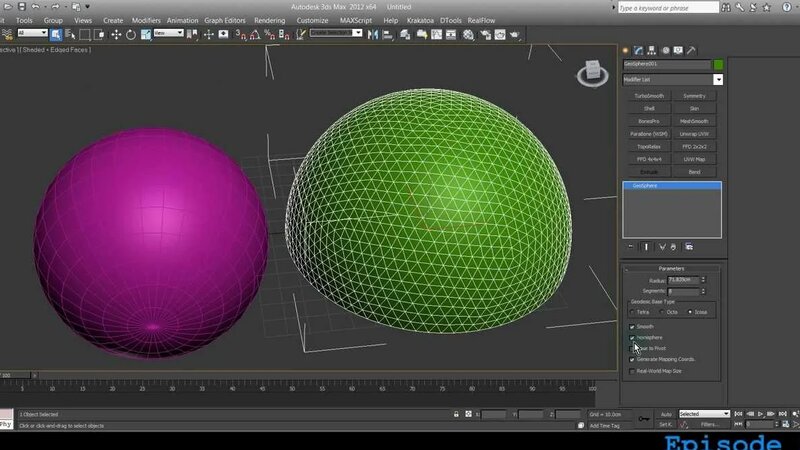The height and width of the screenshot is (450, 800).
Task: Select Octa geodesic base type
Action: coord(662,312)
